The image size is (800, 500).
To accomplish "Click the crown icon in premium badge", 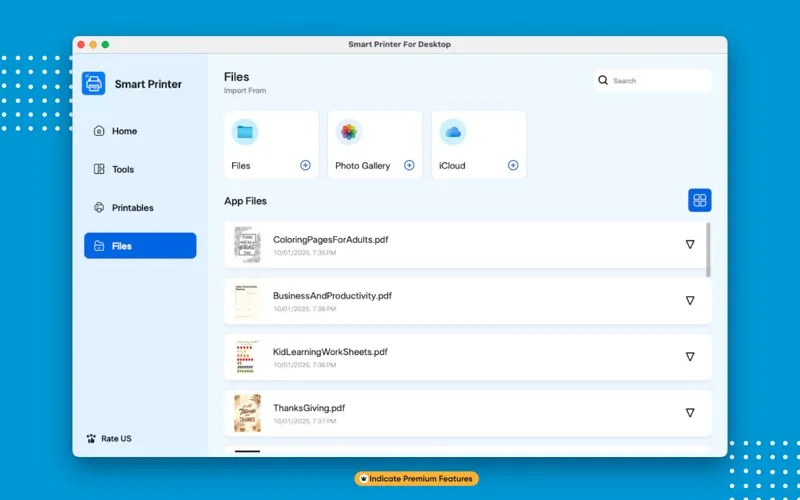I will (363, 479).
